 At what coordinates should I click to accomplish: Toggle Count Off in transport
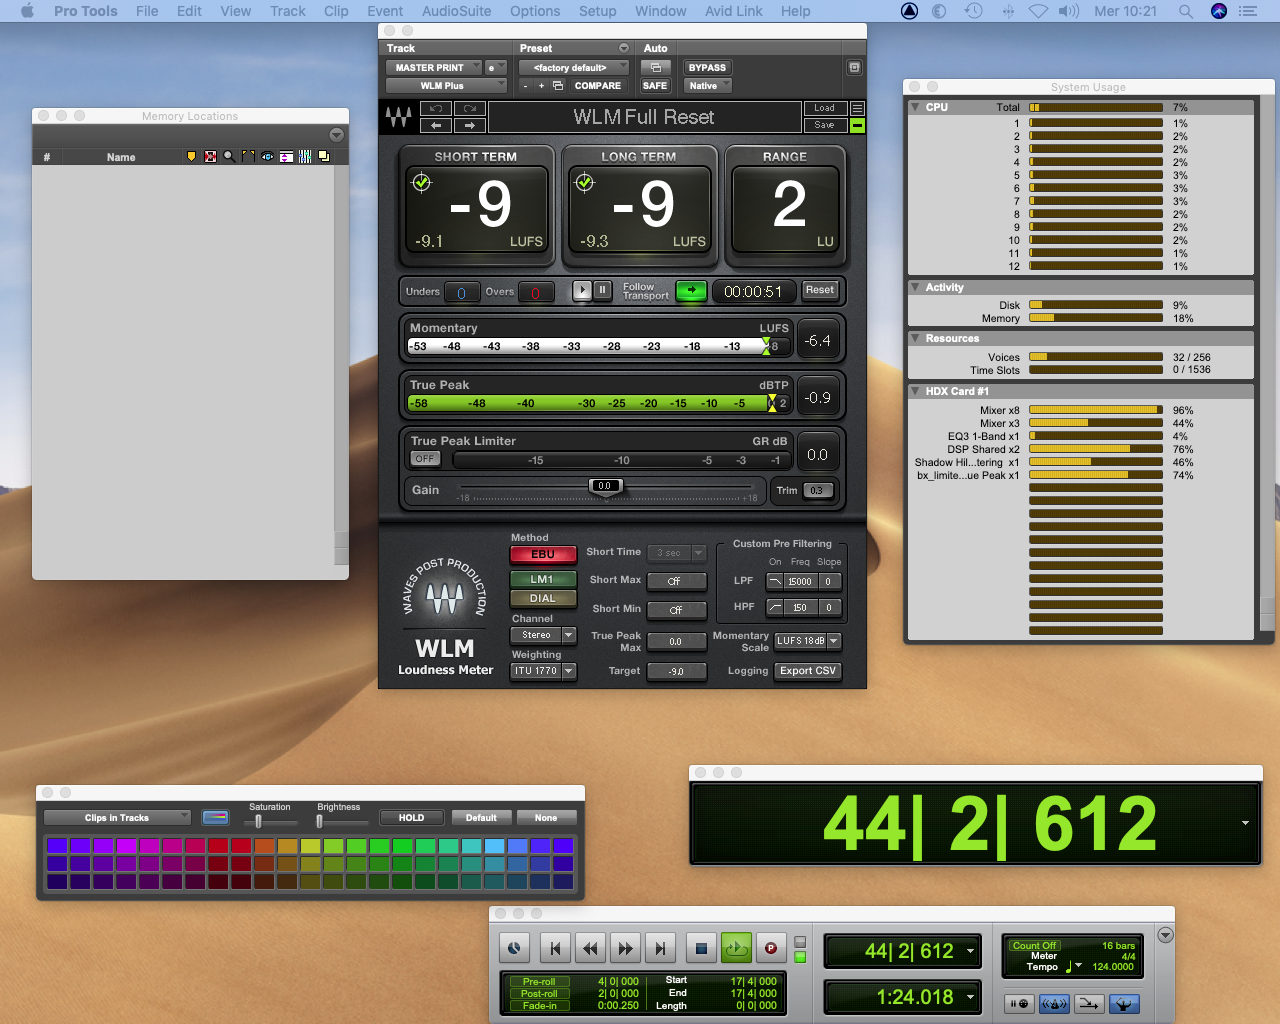pos(1034,945)
